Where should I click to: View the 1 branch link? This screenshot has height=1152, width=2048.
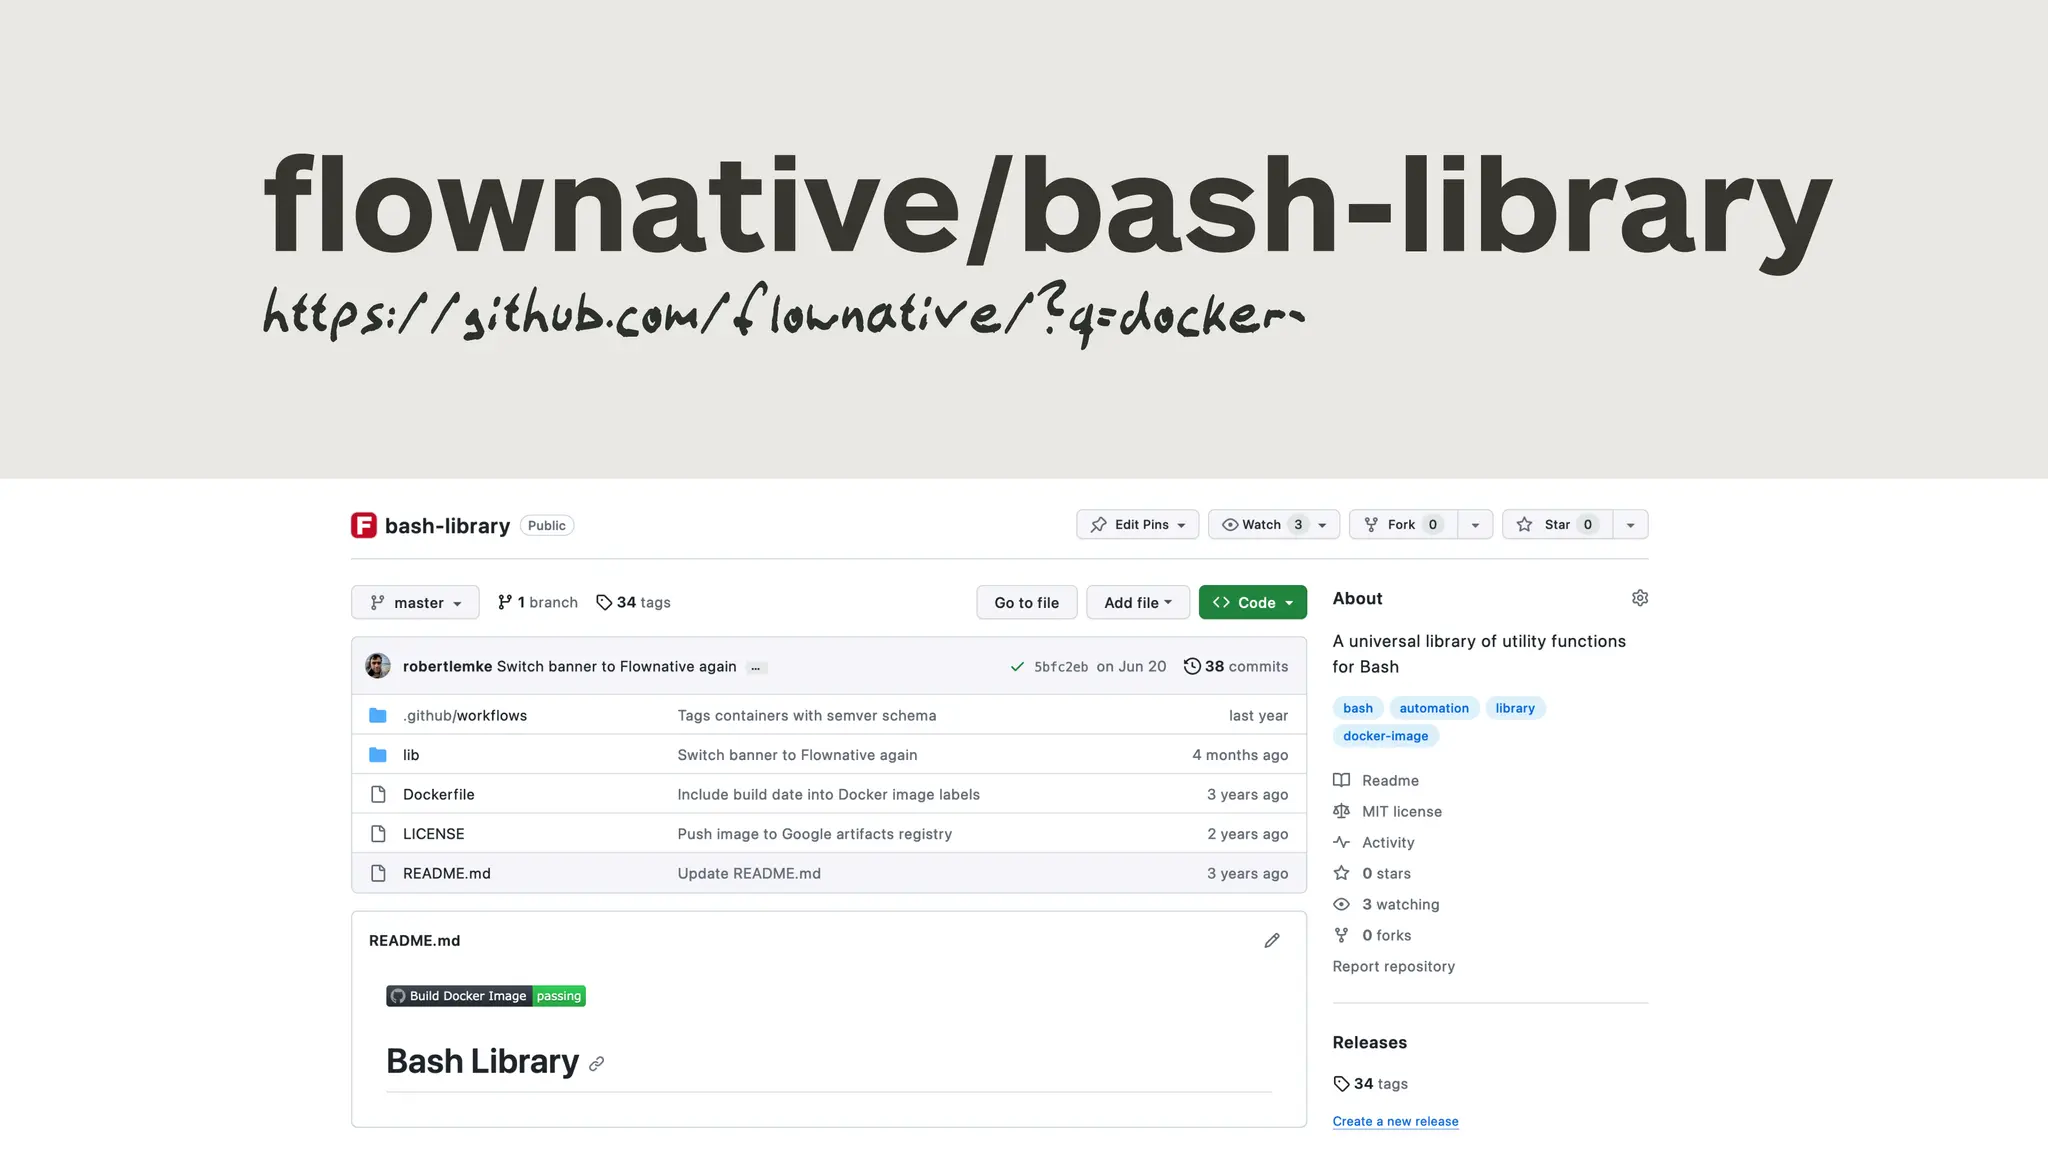click(538, 602)
